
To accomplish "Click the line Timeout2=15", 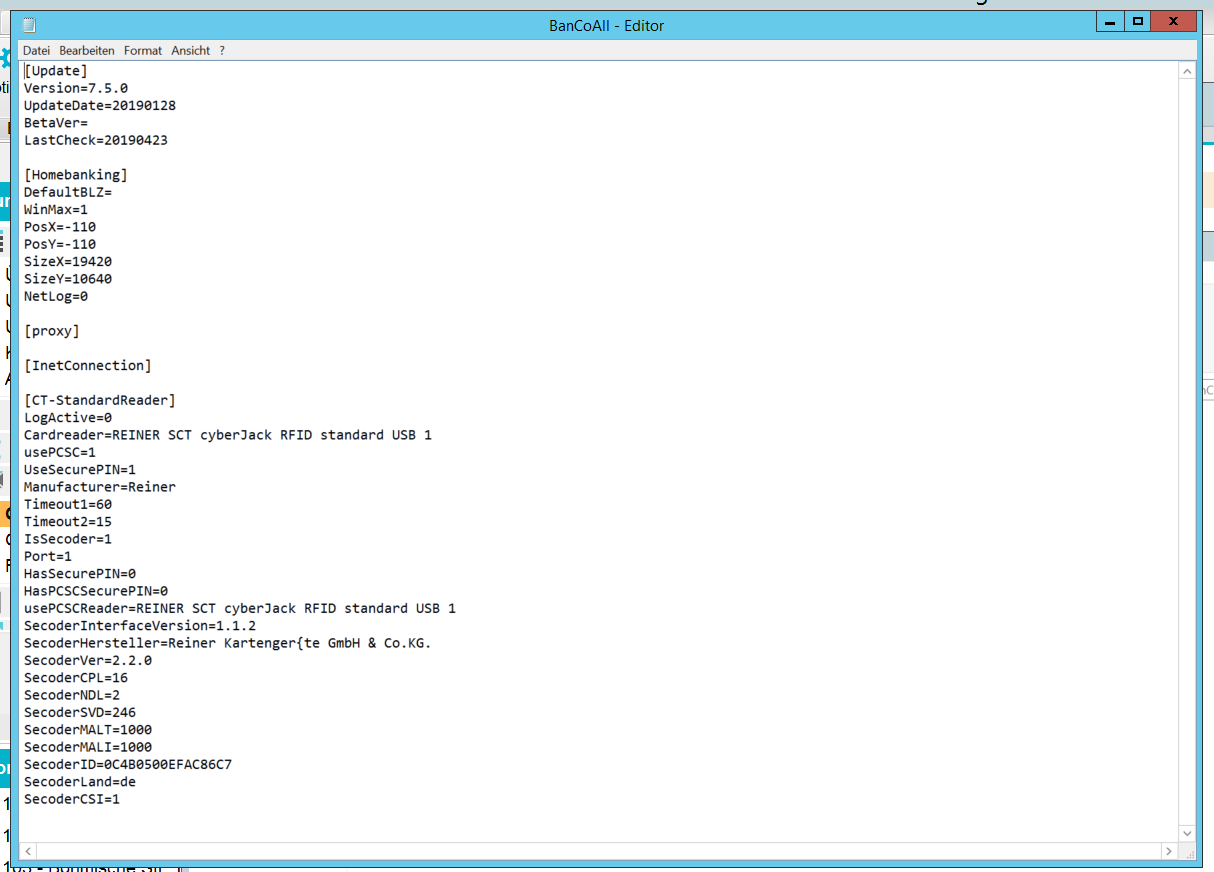I will 68,521.
